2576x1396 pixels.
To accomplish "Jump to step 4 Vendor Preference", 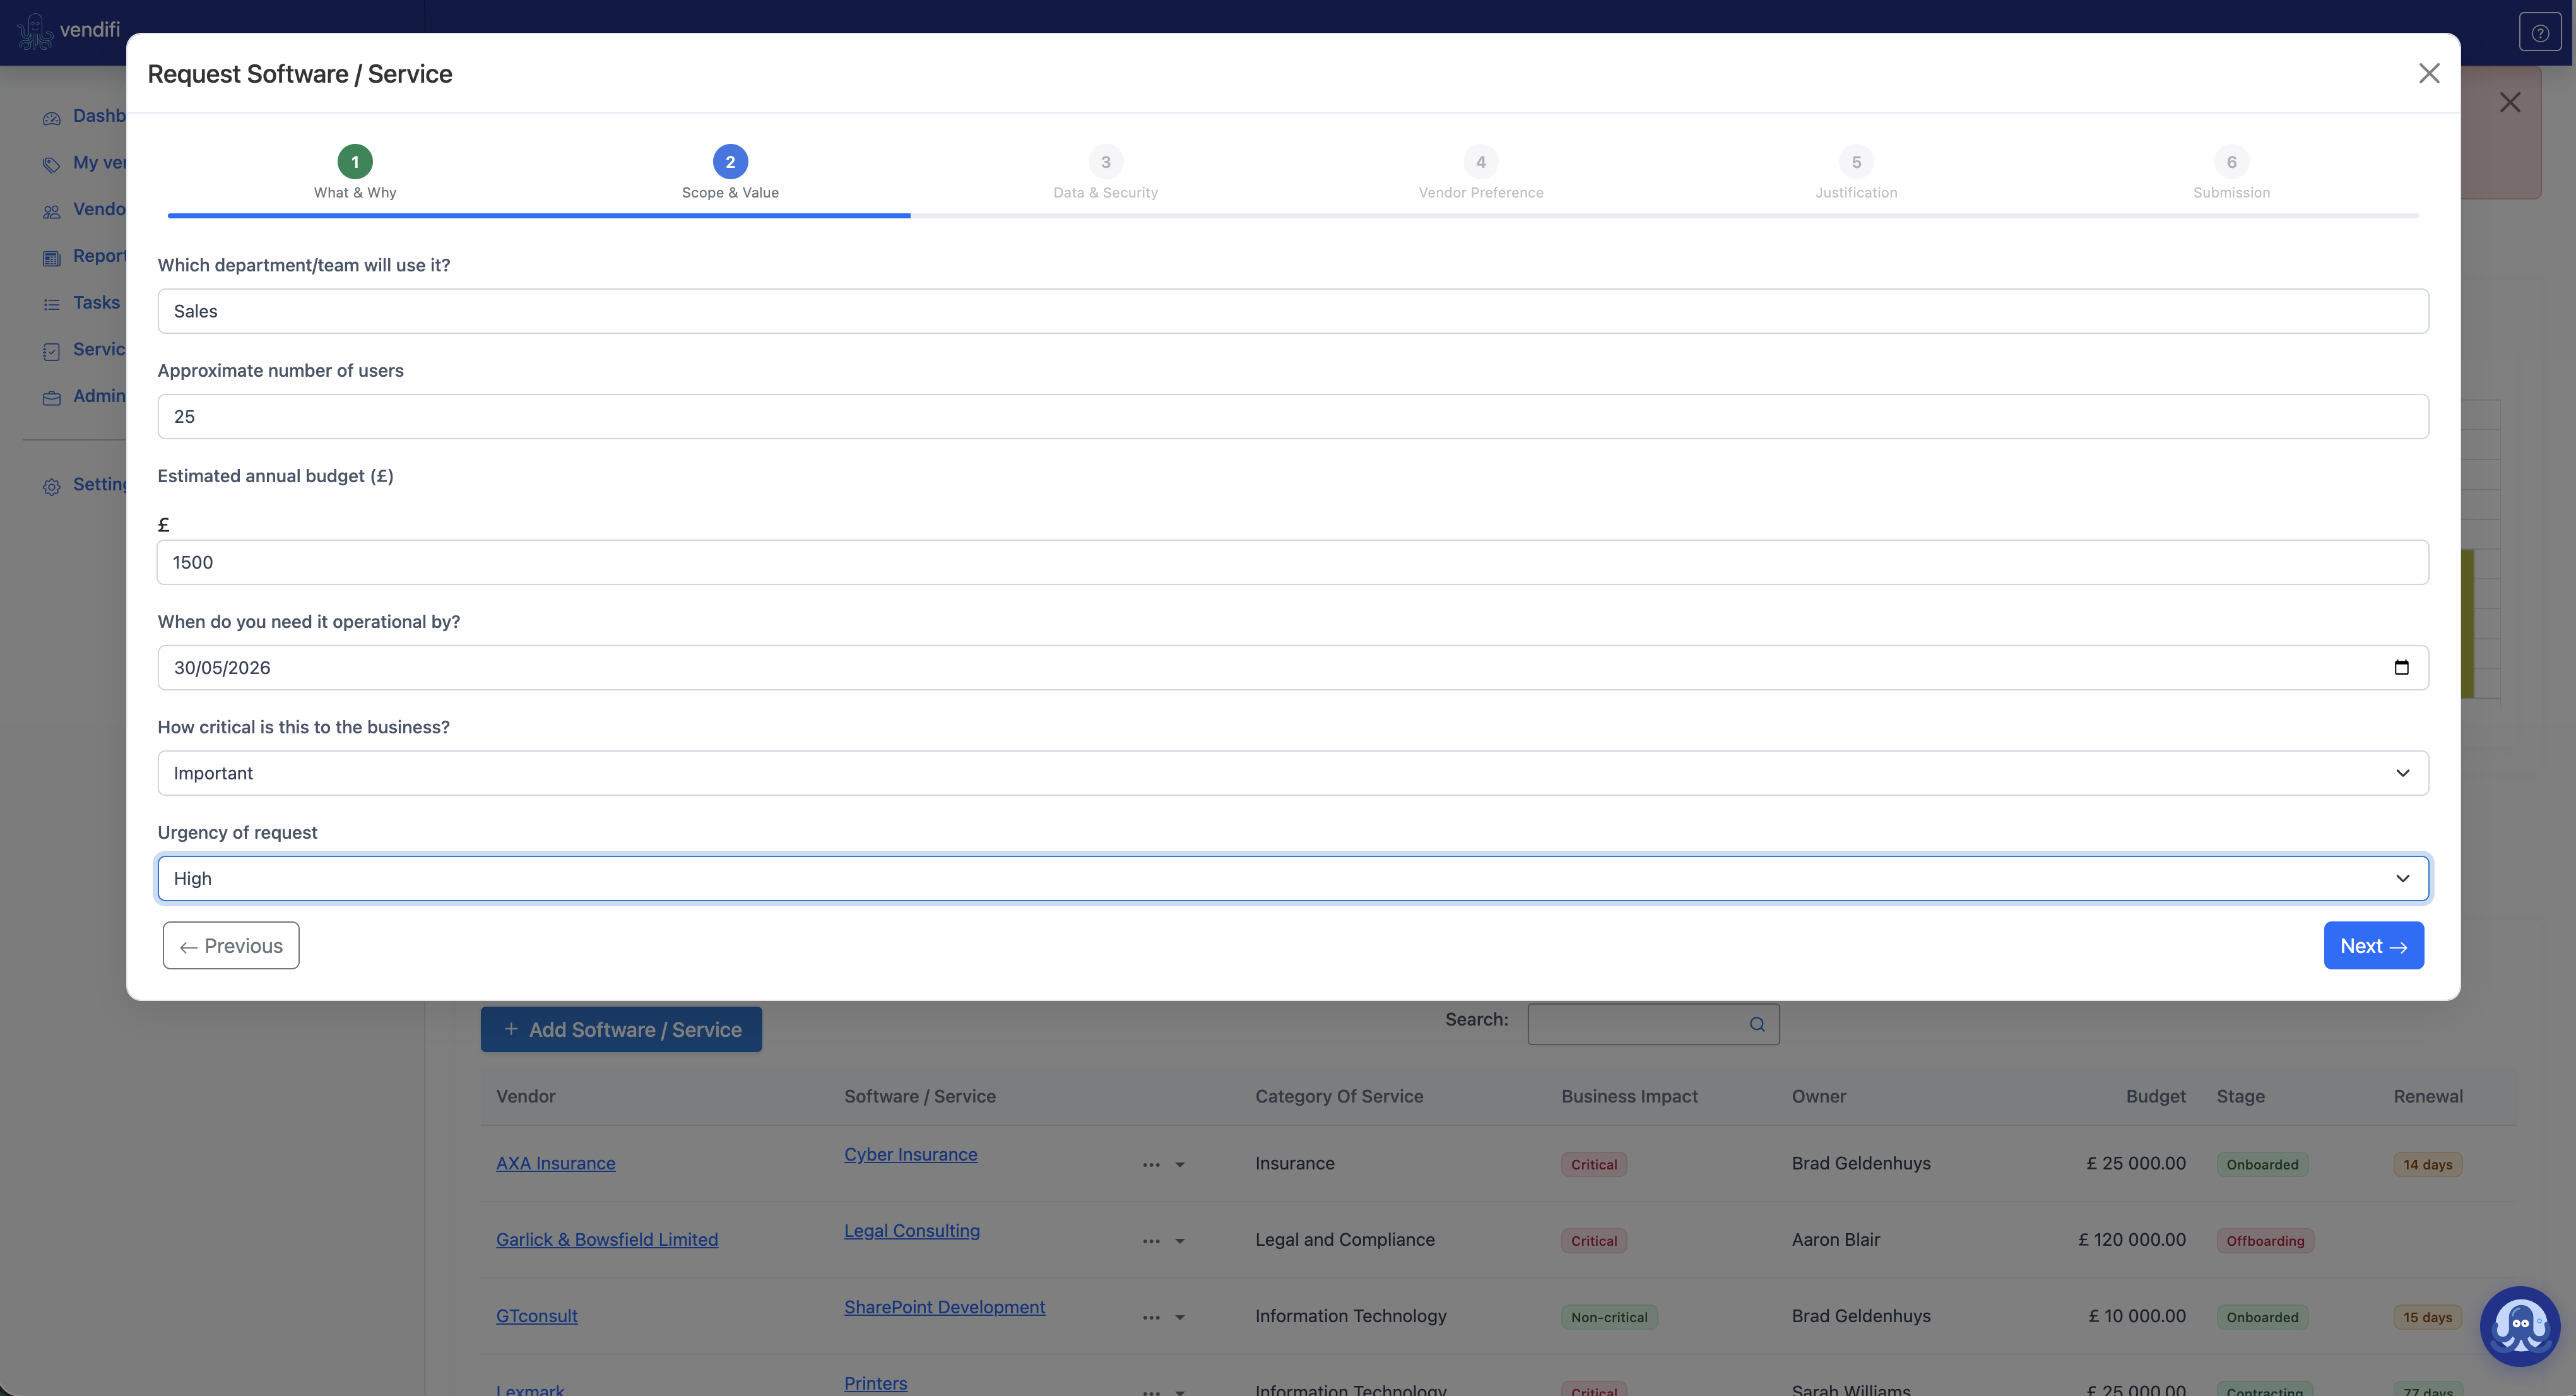I will pos(1481,172).
